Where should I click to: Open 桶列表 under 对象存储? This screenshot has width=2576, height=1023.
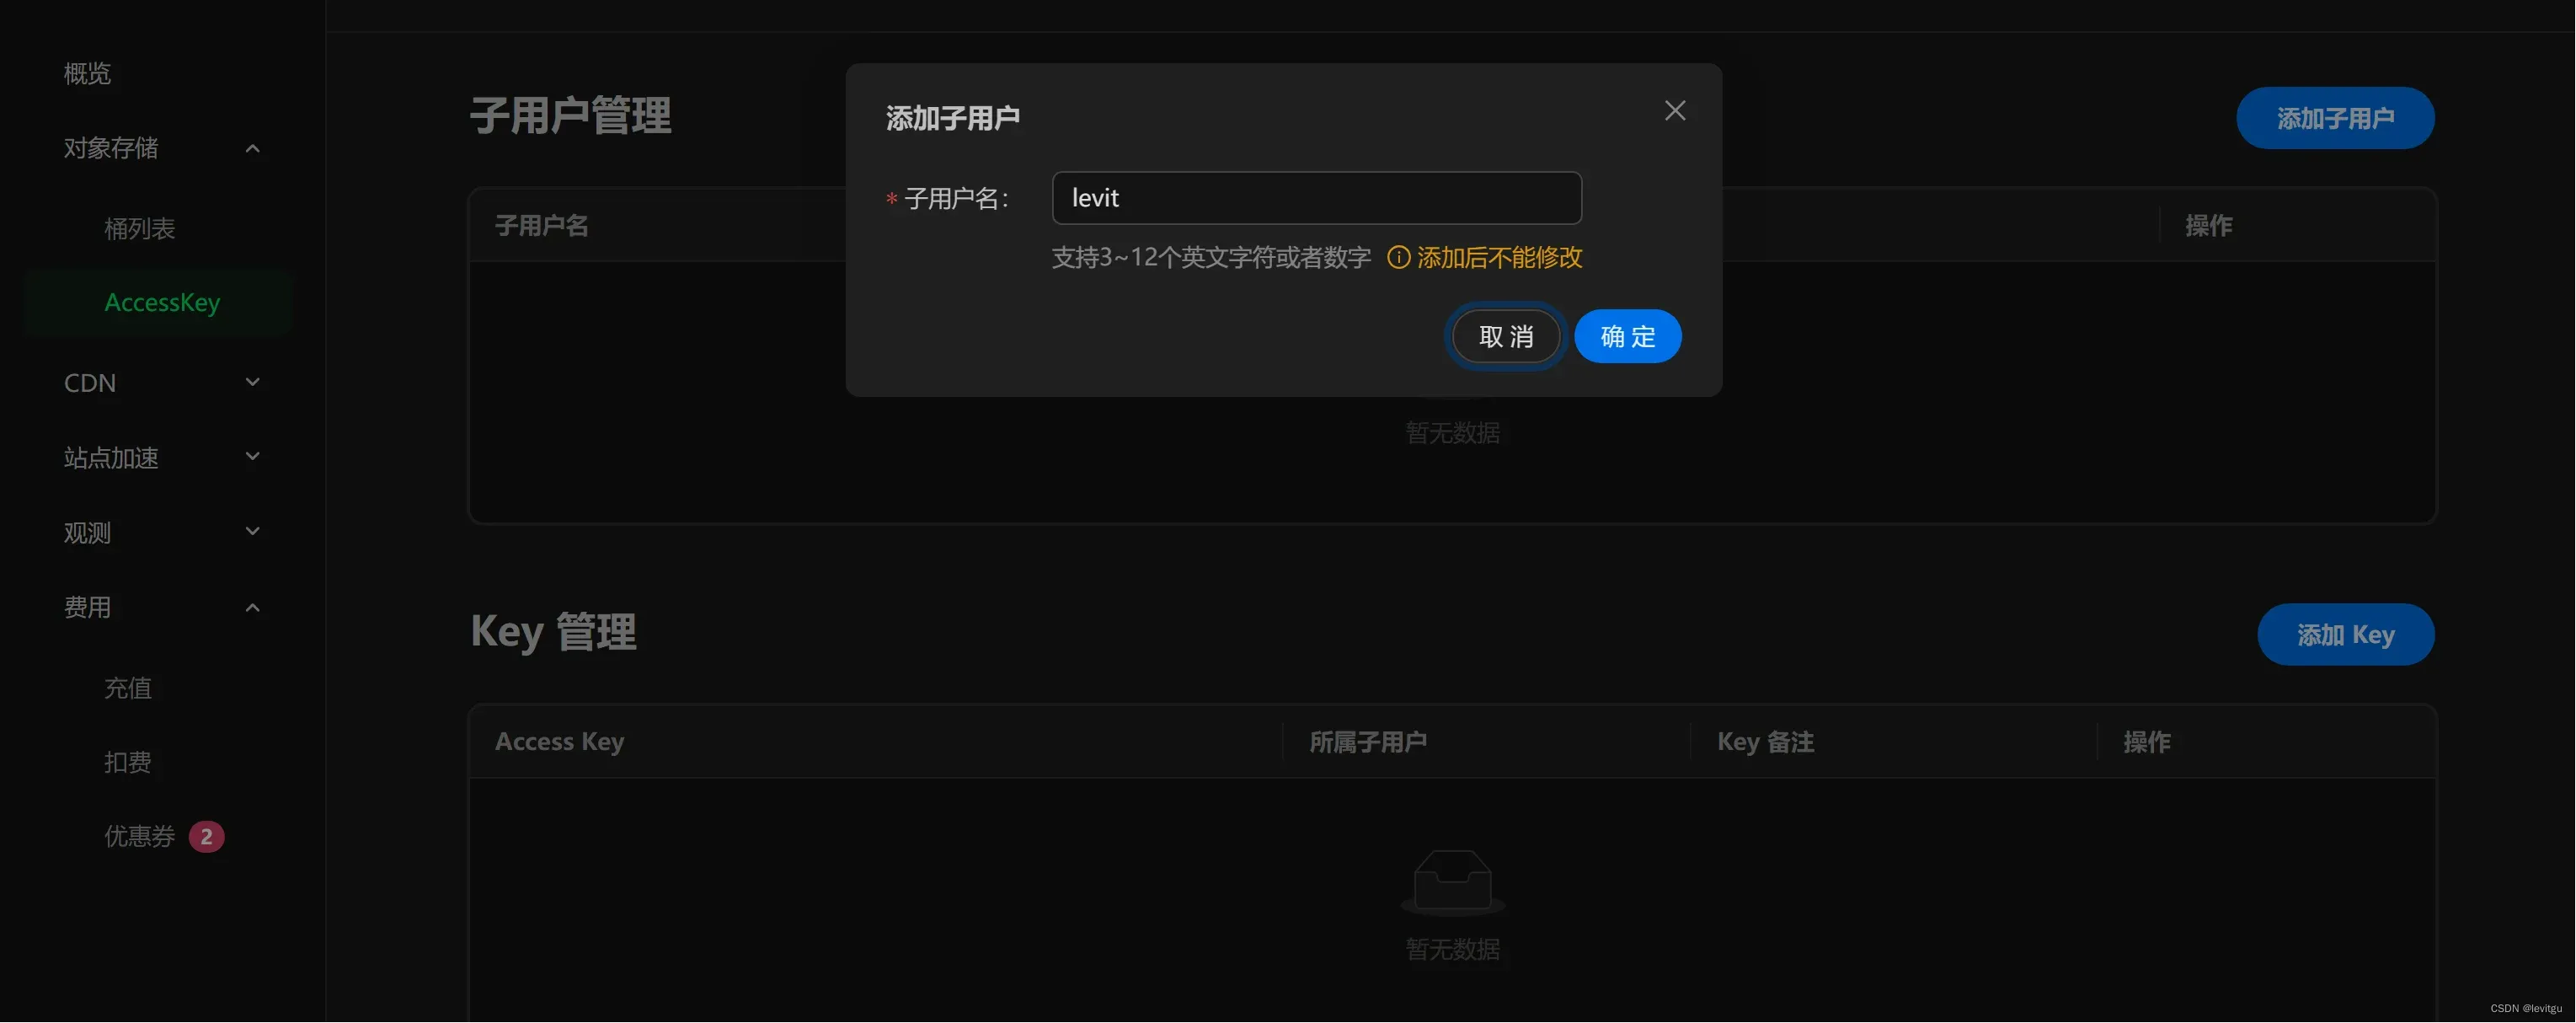139,229
